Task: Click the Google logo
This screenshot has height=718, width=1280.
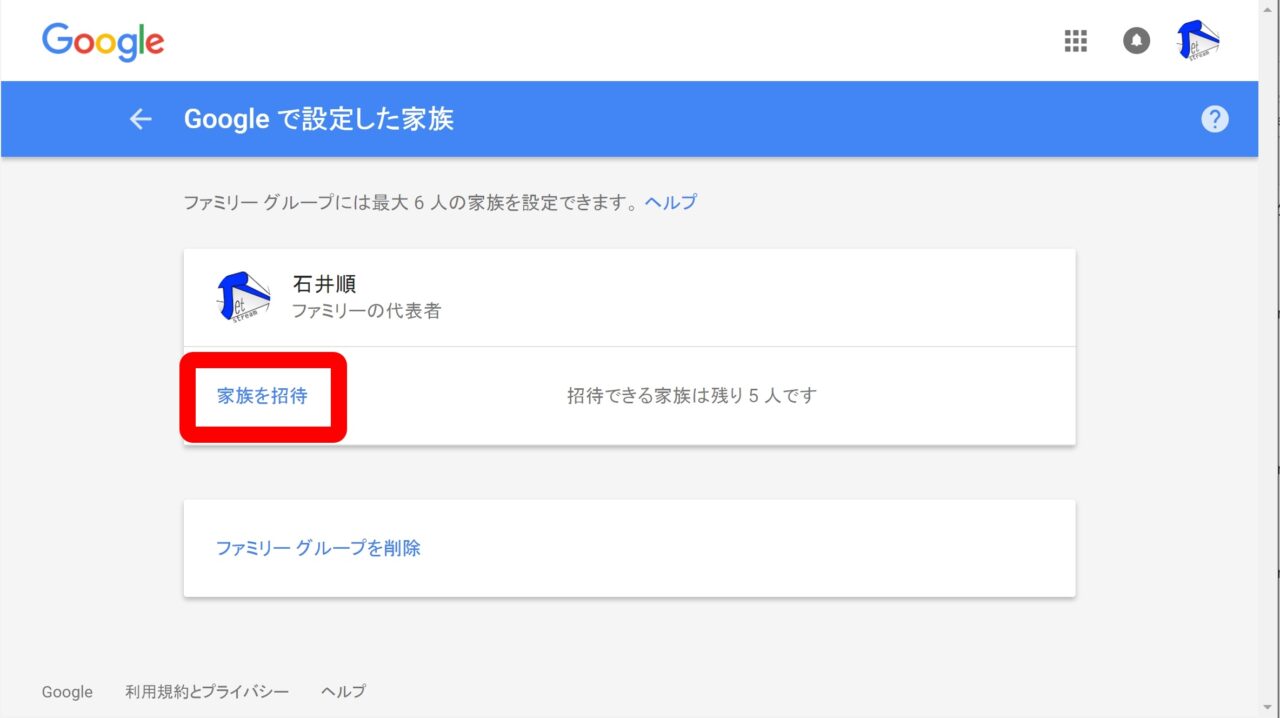Action: tap(103, 41)
